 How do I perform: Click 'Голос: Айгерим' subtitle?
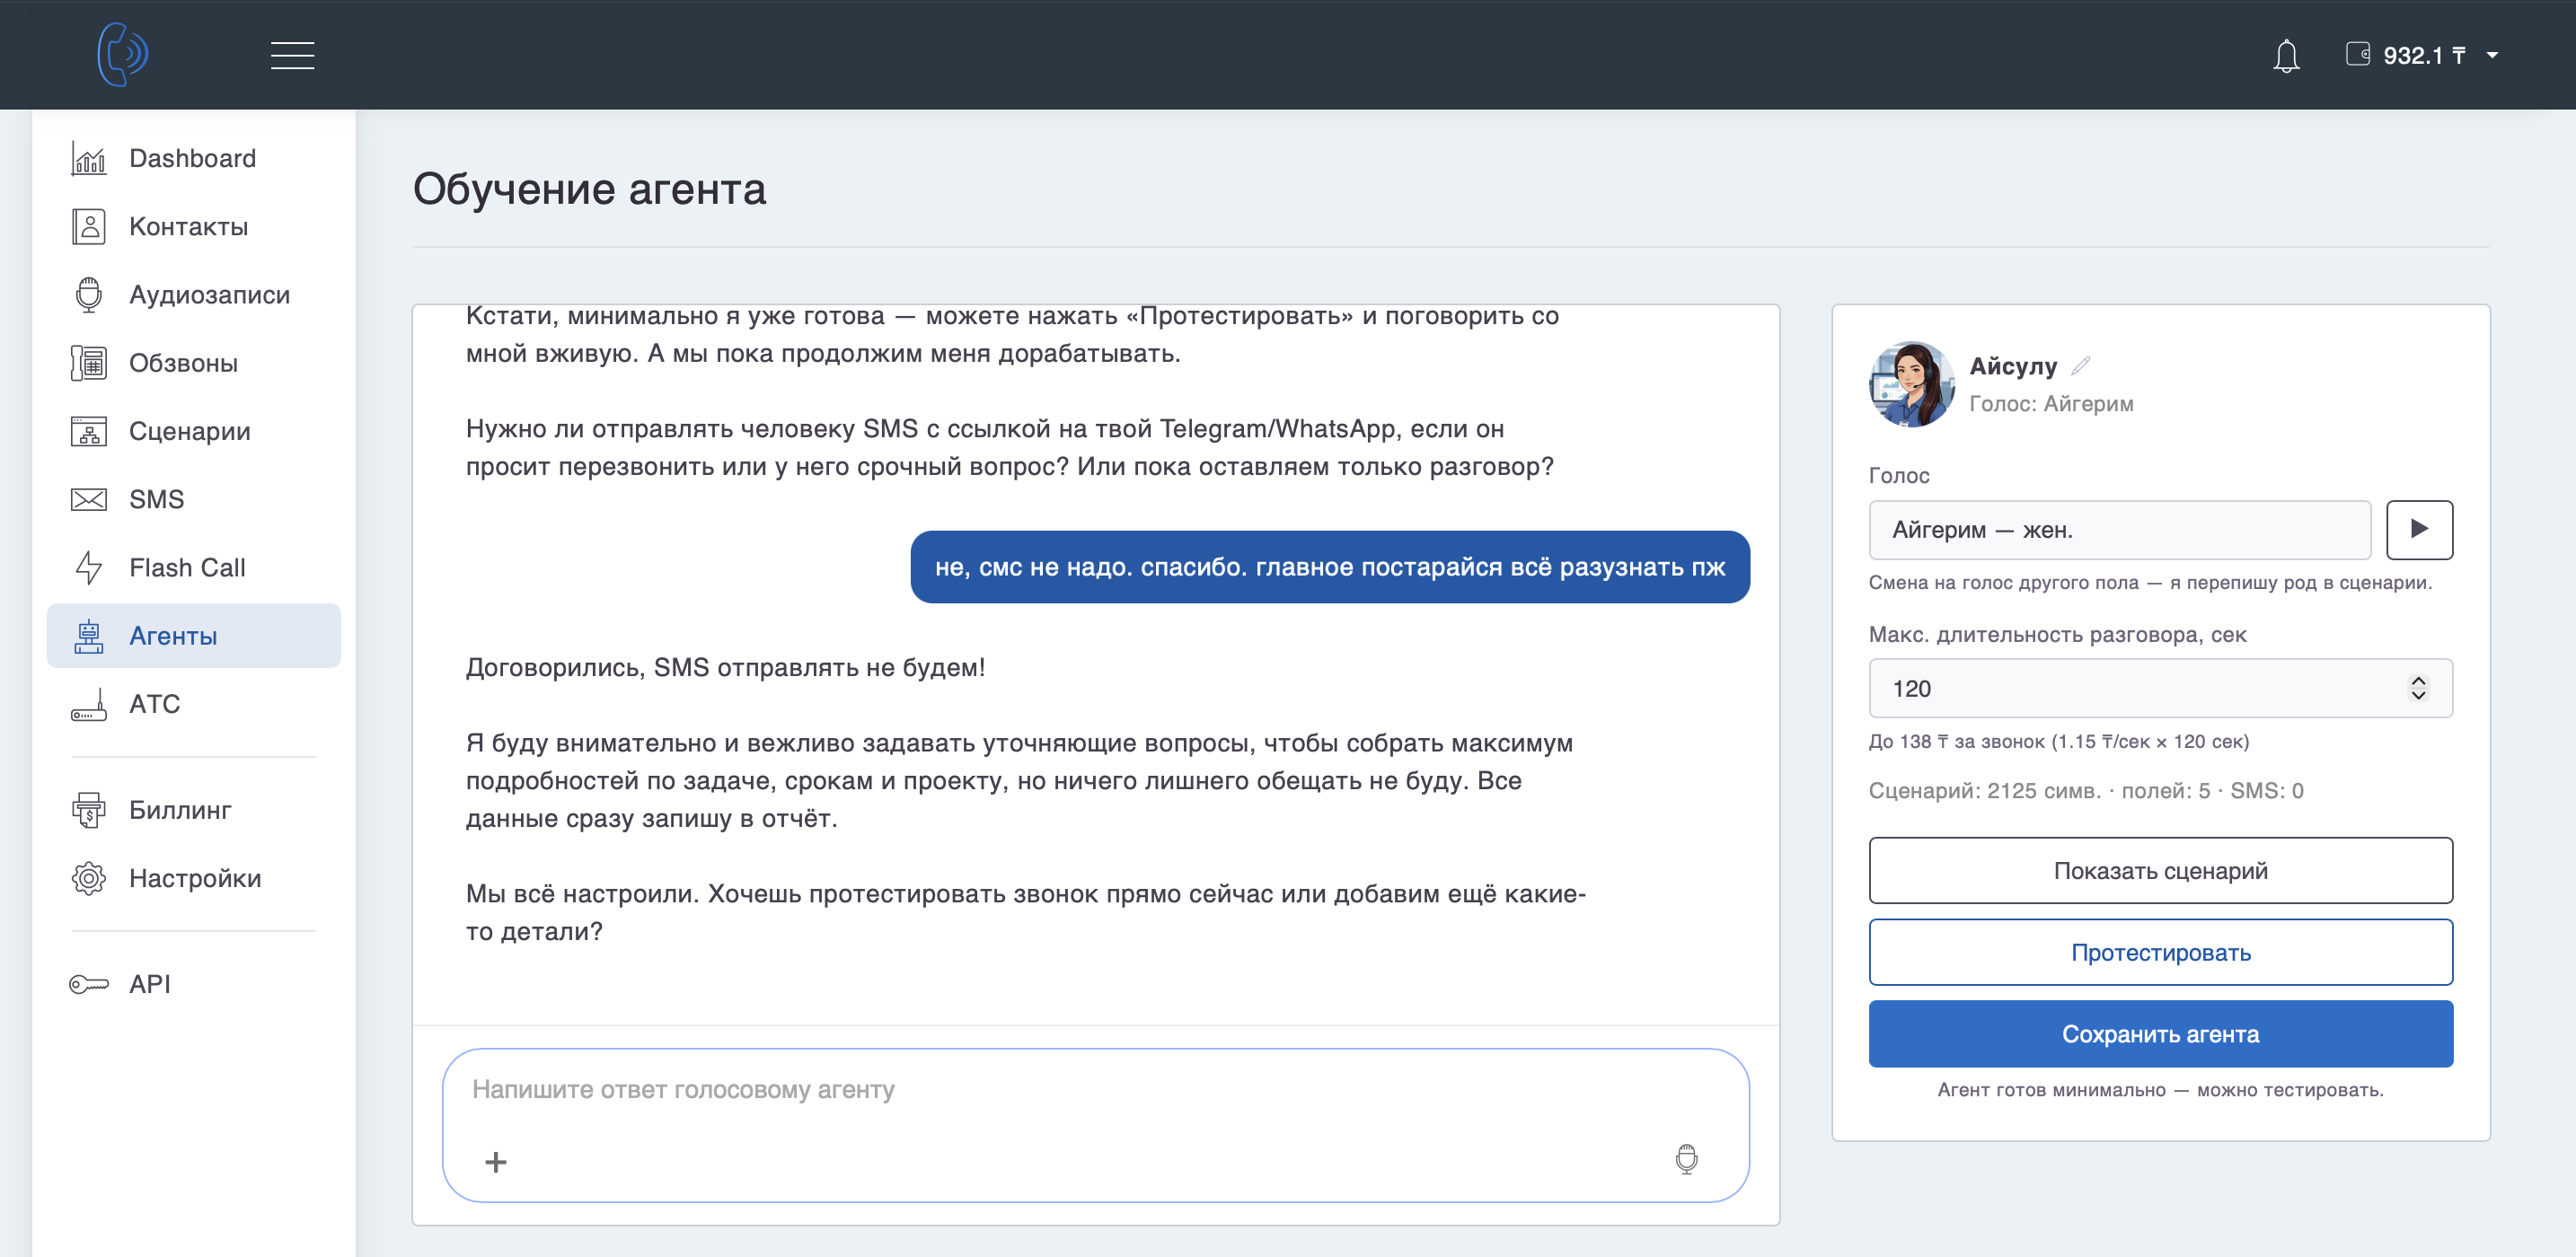(2051, 404)
